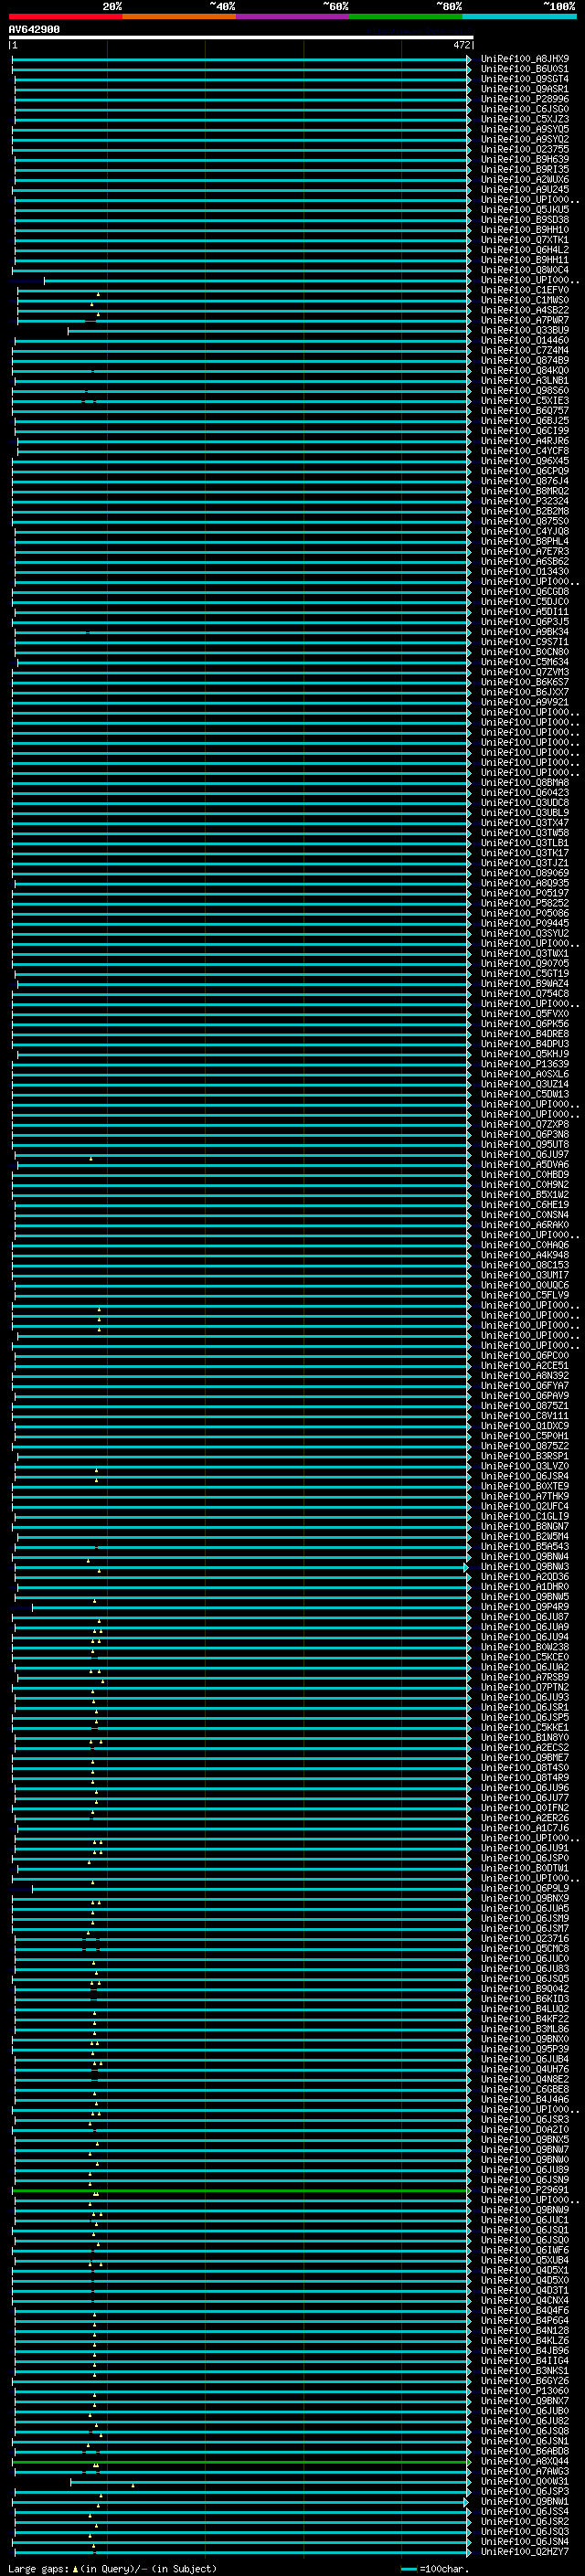Select the UniRef100_A2CE51 label
This screenshot has height=2576, width=585.
click(x=524, y=1365)
